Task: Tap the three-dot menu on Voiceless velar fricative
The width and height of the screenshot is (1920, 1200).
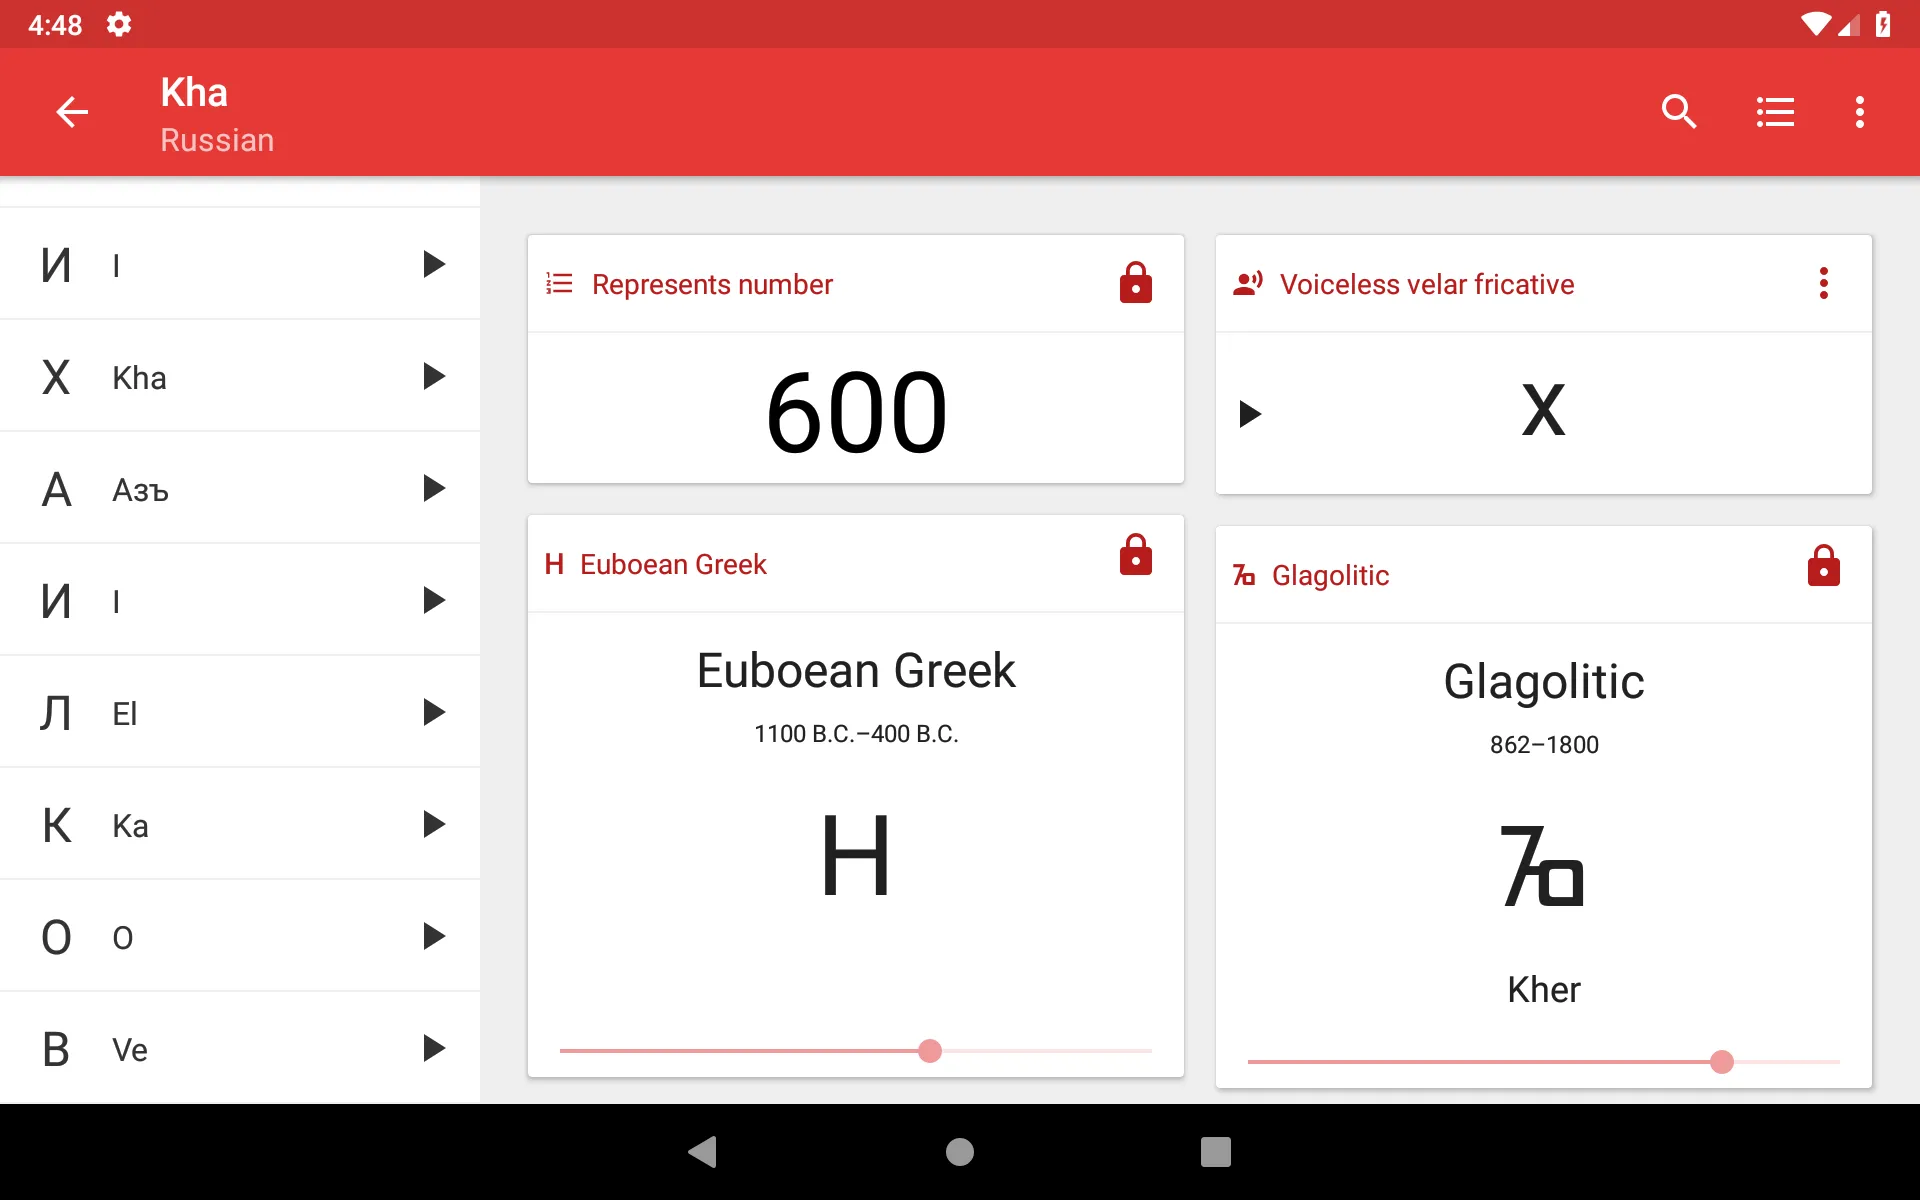Action: [1825, 283]
